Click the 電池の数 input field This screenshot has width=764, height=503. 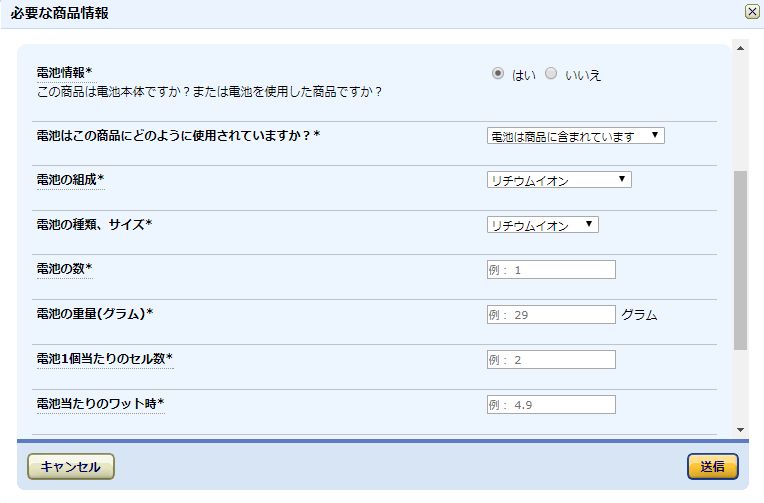[x=551, y=270]
